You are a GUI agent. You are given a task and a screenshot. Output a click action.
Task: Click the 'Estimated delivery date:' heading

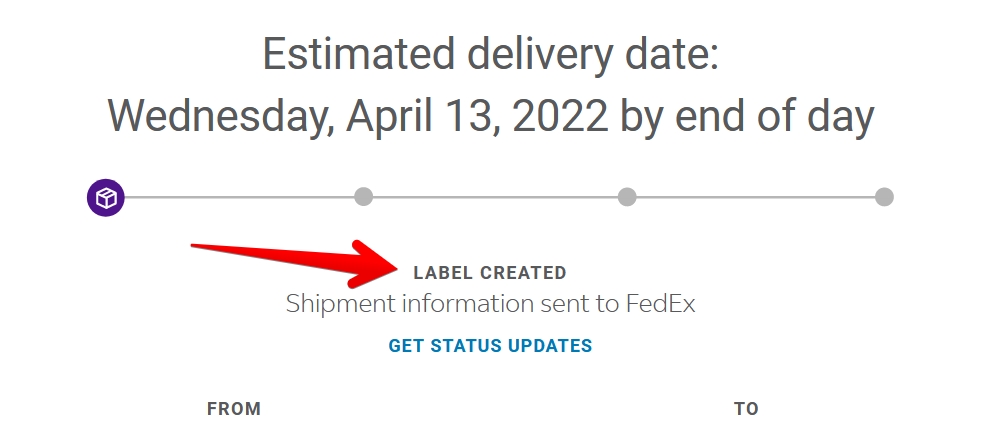tap(490, 54)
